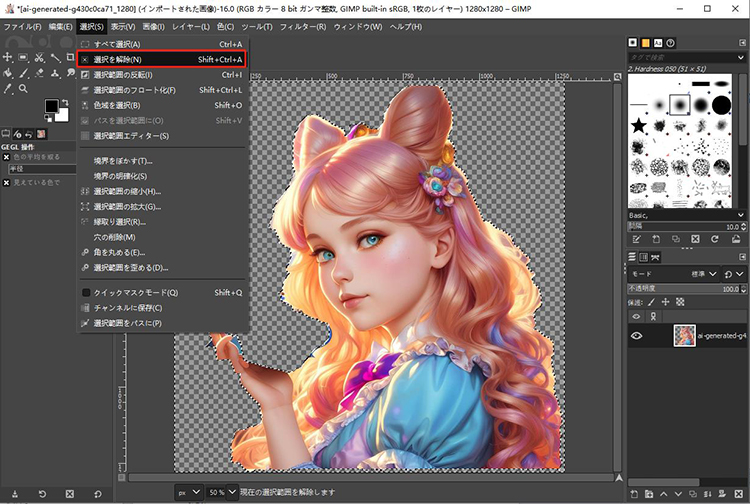This screenshot has width=750, height=504.
Task: Choose すべて選択 from Select menu
Action: (x=163, y=44)
